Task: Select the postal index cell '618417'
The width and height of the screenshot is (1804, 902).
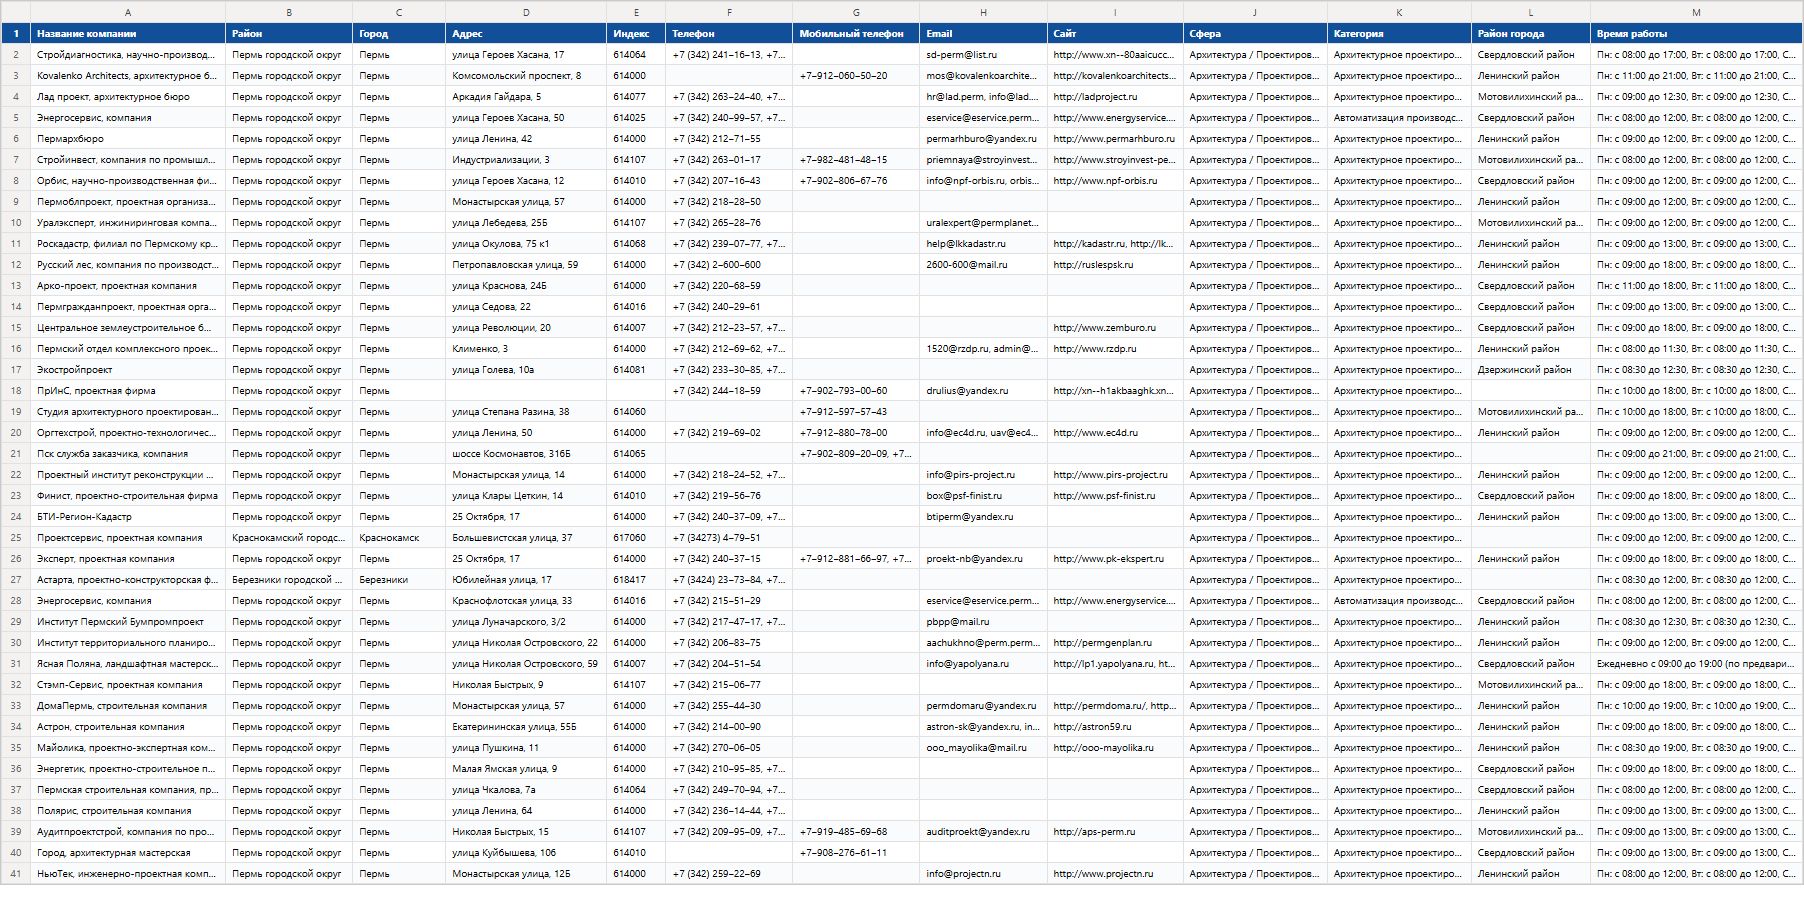Action: (x=636, y=579)
